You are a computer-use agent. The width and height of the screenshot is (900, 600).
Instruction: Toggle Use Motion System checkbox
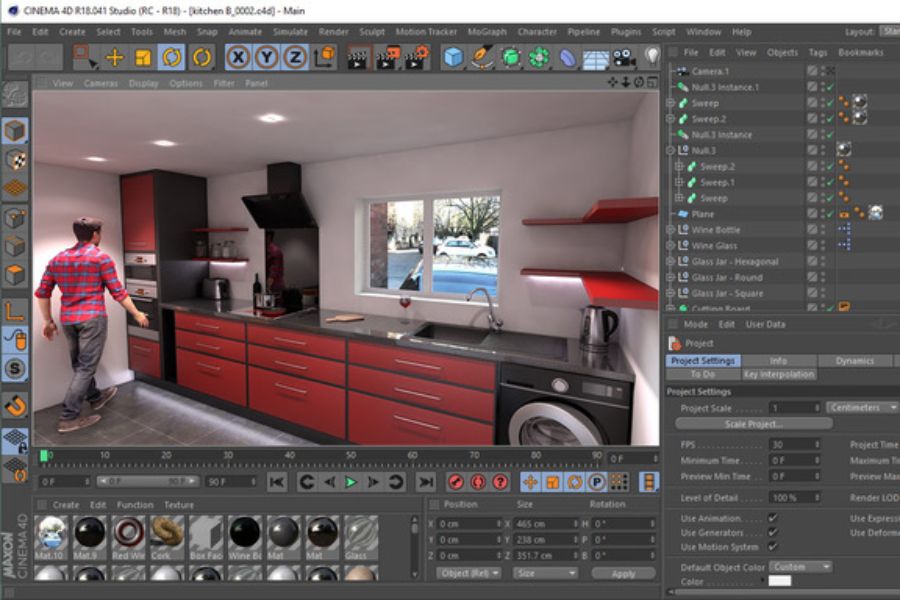pos(773,547)
